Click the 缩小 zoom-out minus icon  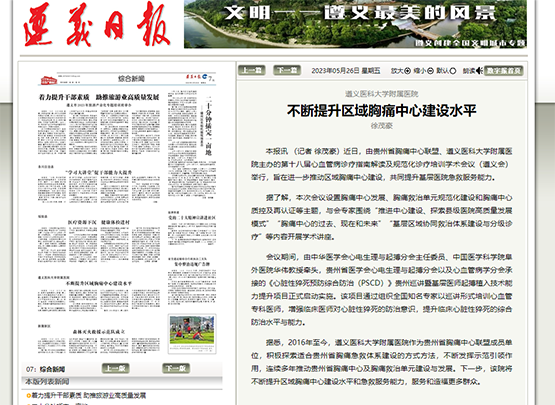coord(430,71)
